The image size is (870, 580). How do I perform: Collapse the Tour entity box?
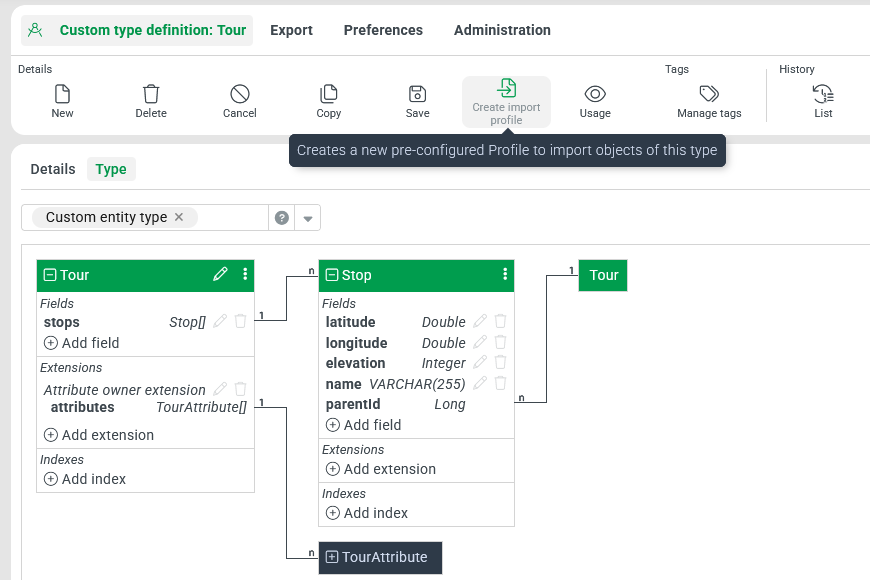click(50, 275)
